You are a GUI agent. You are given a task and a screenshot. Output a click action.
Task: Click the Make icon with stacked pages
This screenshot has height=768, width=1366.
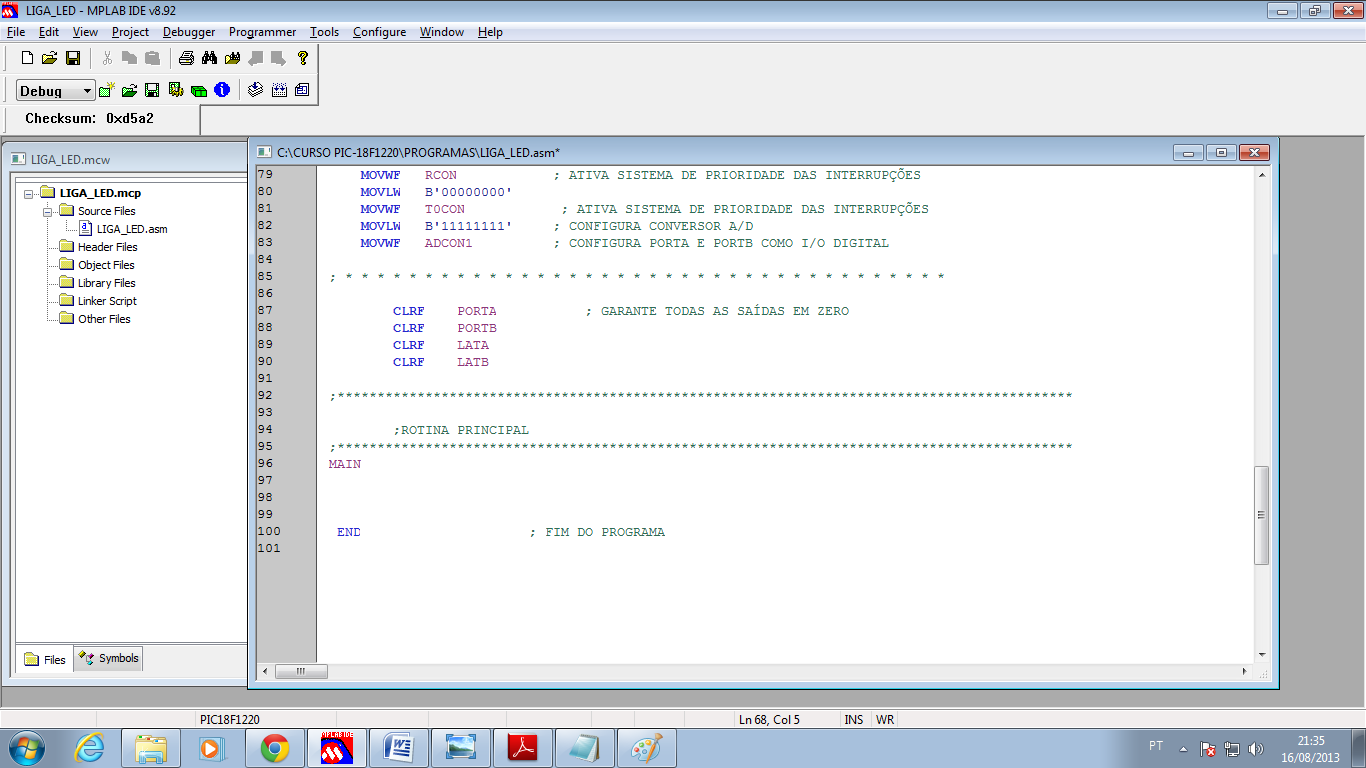tap(255, 90)
